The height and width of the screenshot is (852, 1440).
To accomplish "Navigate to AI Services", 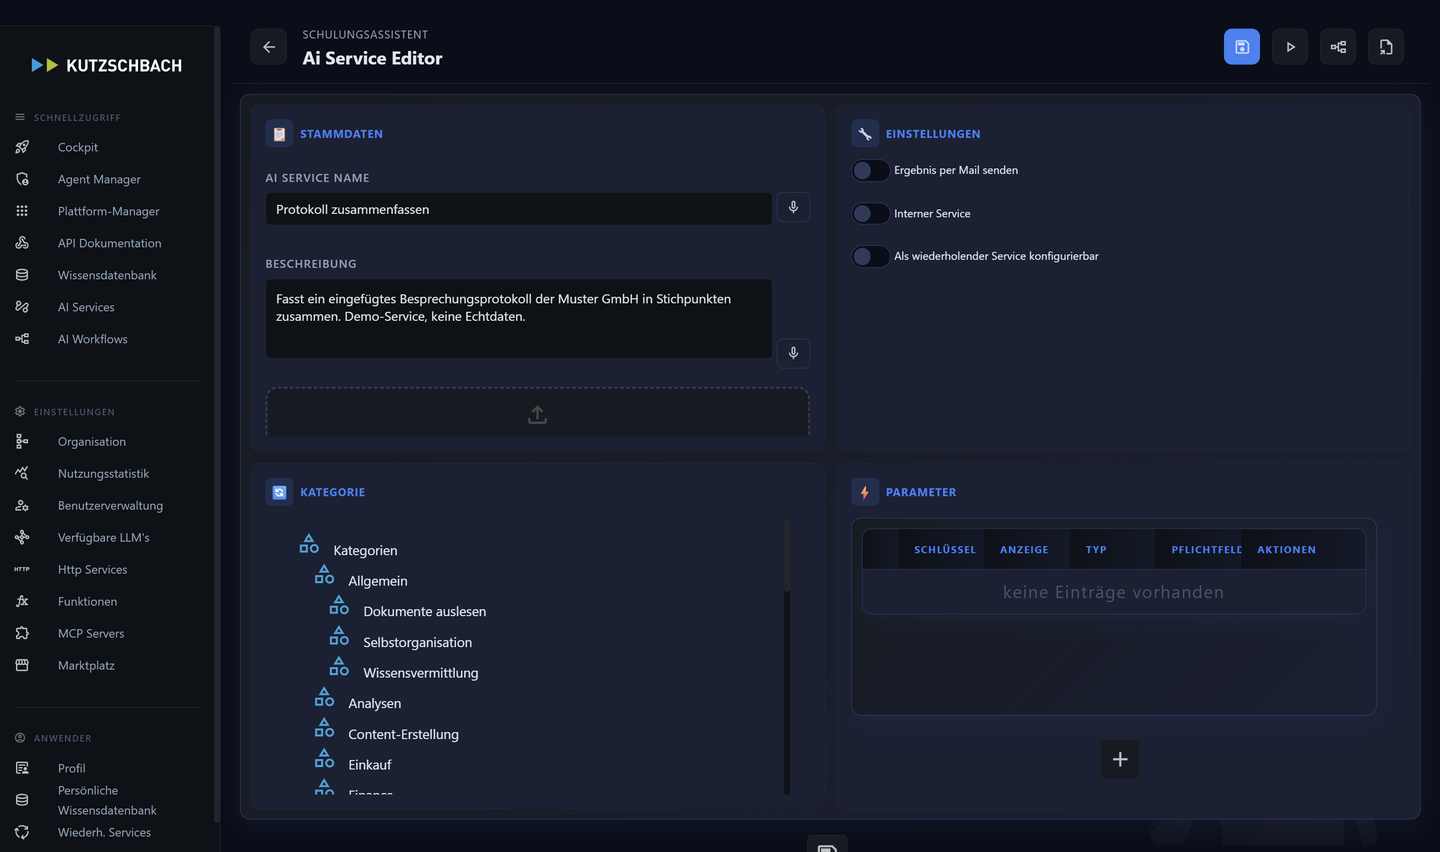I will click(x=86, y=307).
